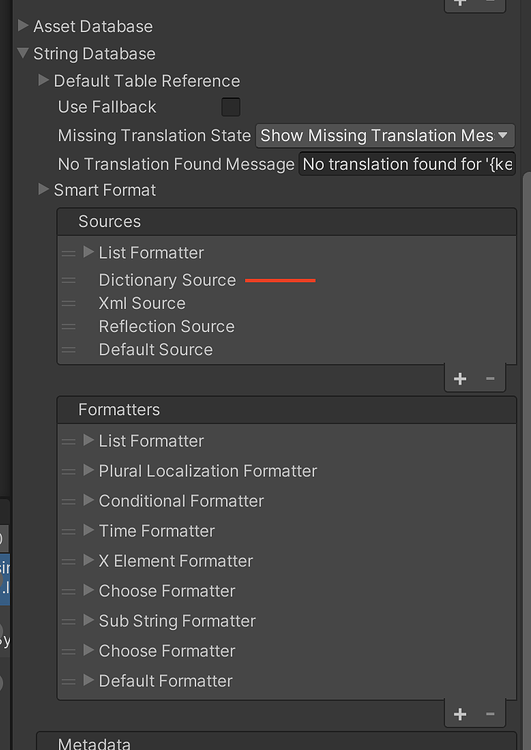
Task: Grab the drag handle beside Dictionary Source
Action: [x=68, y=280]
